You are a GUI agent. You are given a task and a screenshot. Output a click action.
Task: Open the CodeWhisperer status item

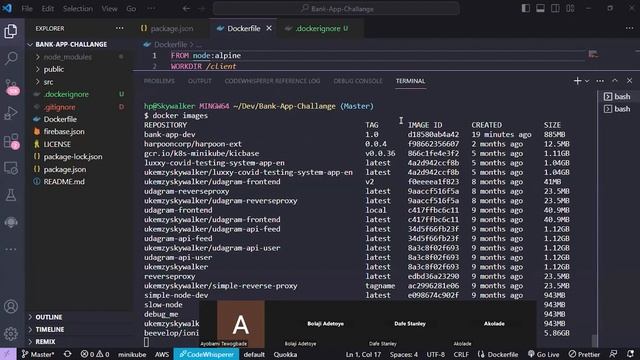coord(207,354)
